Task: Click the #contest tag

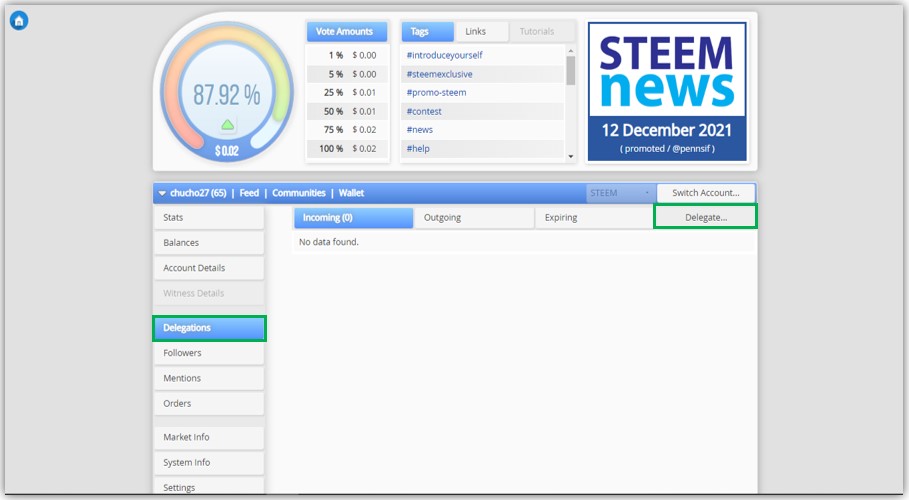Action: (424, 111)
